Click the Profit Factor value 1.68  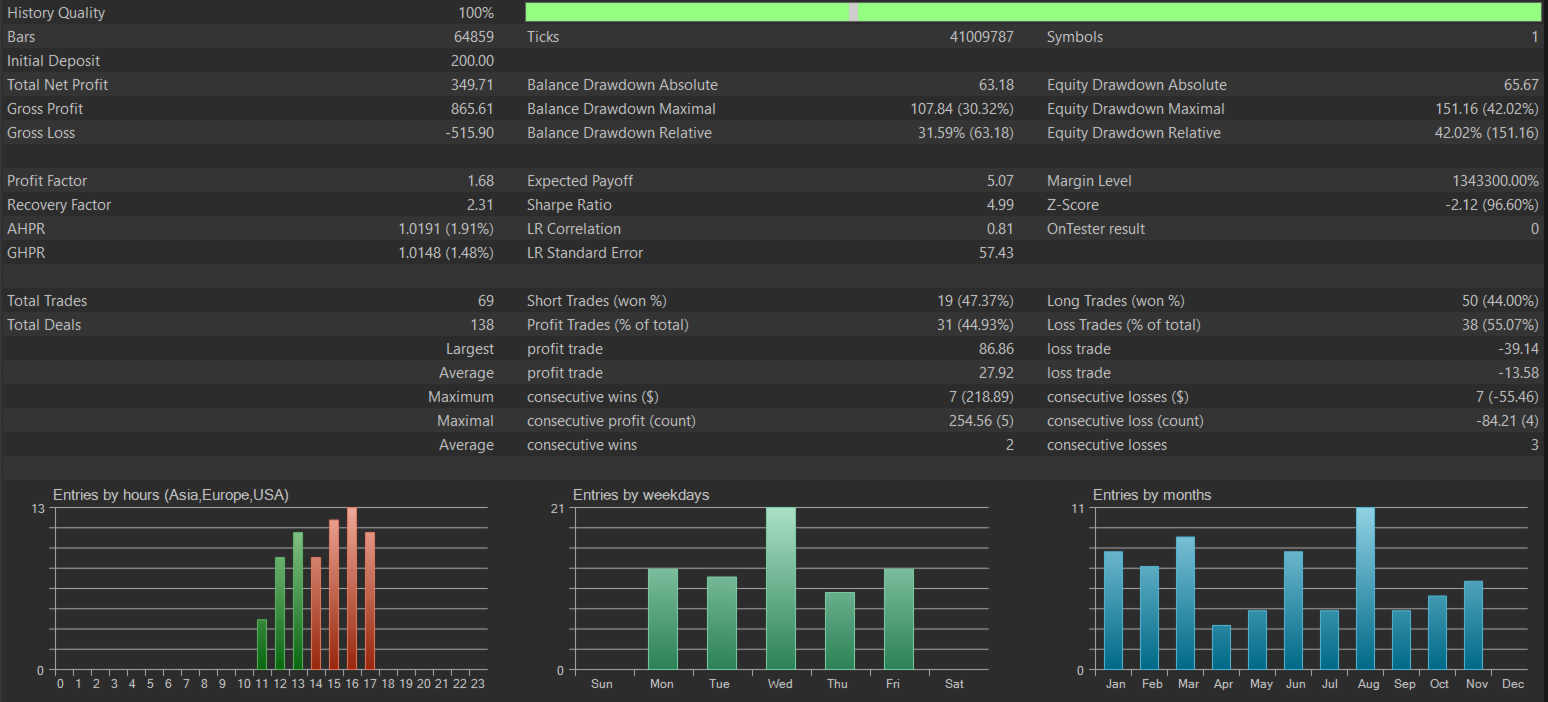(x=480, y=181)
